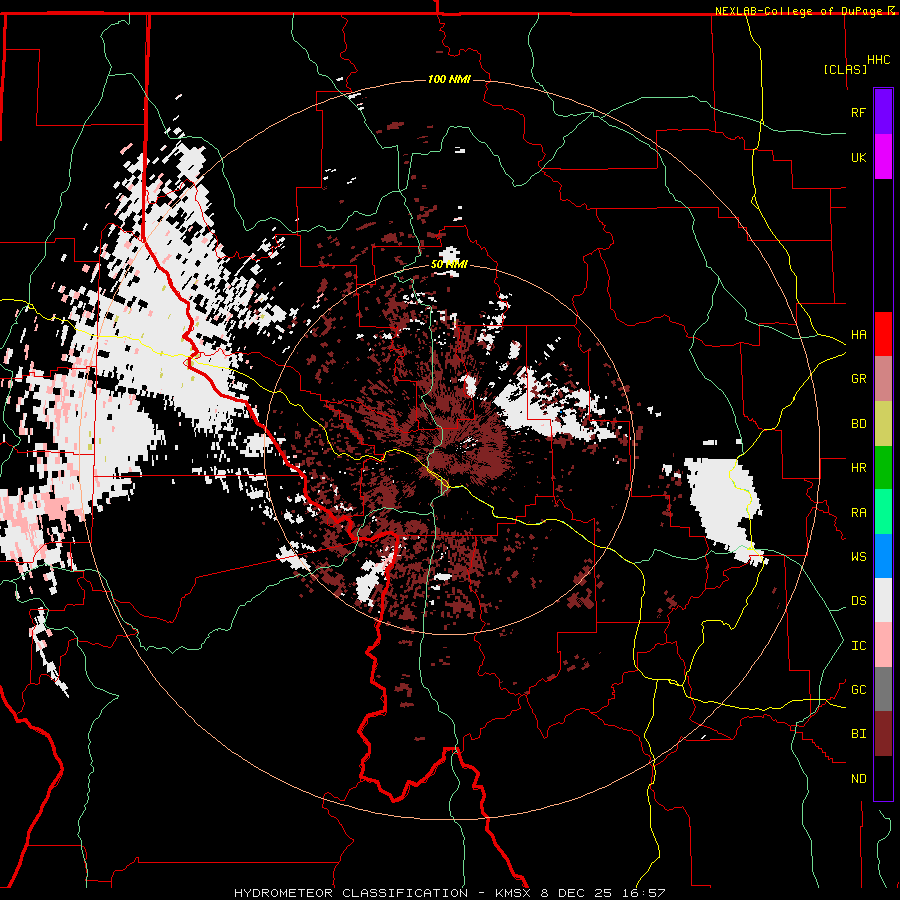Click the HR green legend swatch
Viewport: 900px width, 900px height.
(883, 468)
